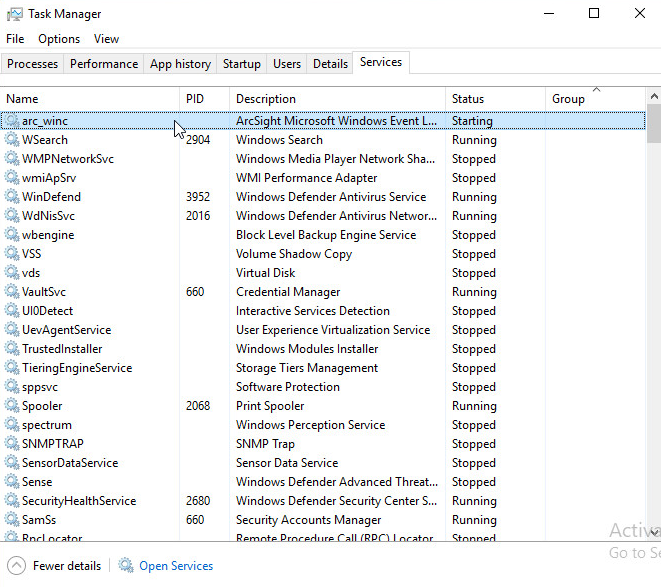Select the TrustedInstaller service row

62,349
